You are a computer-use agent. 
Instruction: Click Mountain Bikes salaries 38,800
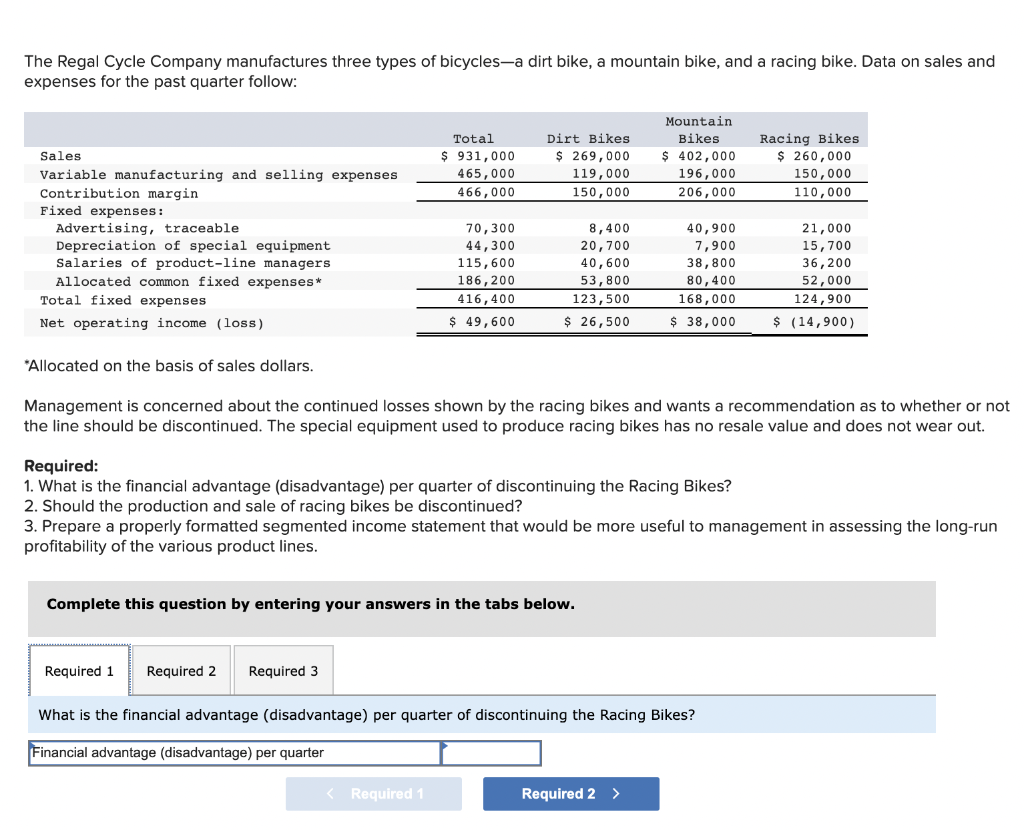(711, 263)
